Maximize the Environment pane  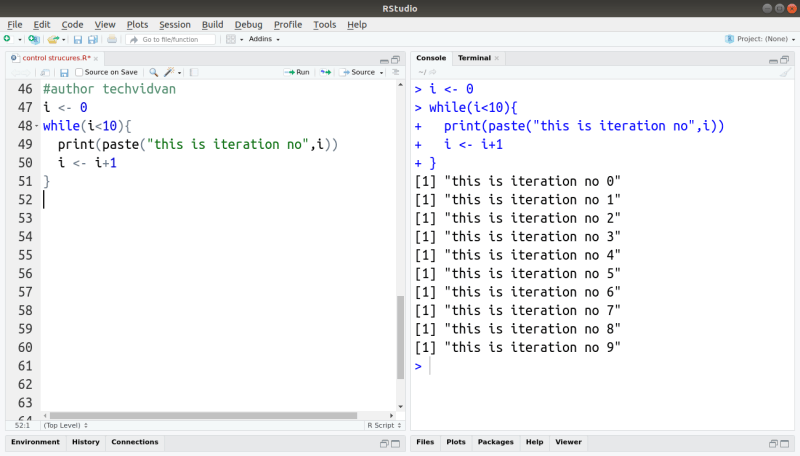[395, 444]
